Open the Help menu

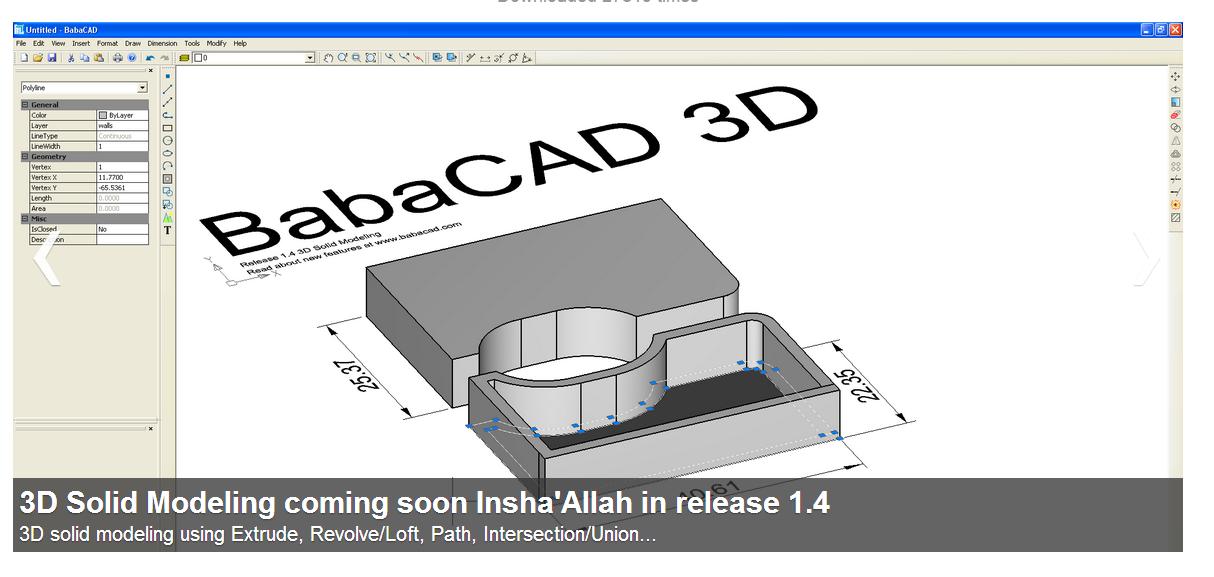[x=240, y=43]
